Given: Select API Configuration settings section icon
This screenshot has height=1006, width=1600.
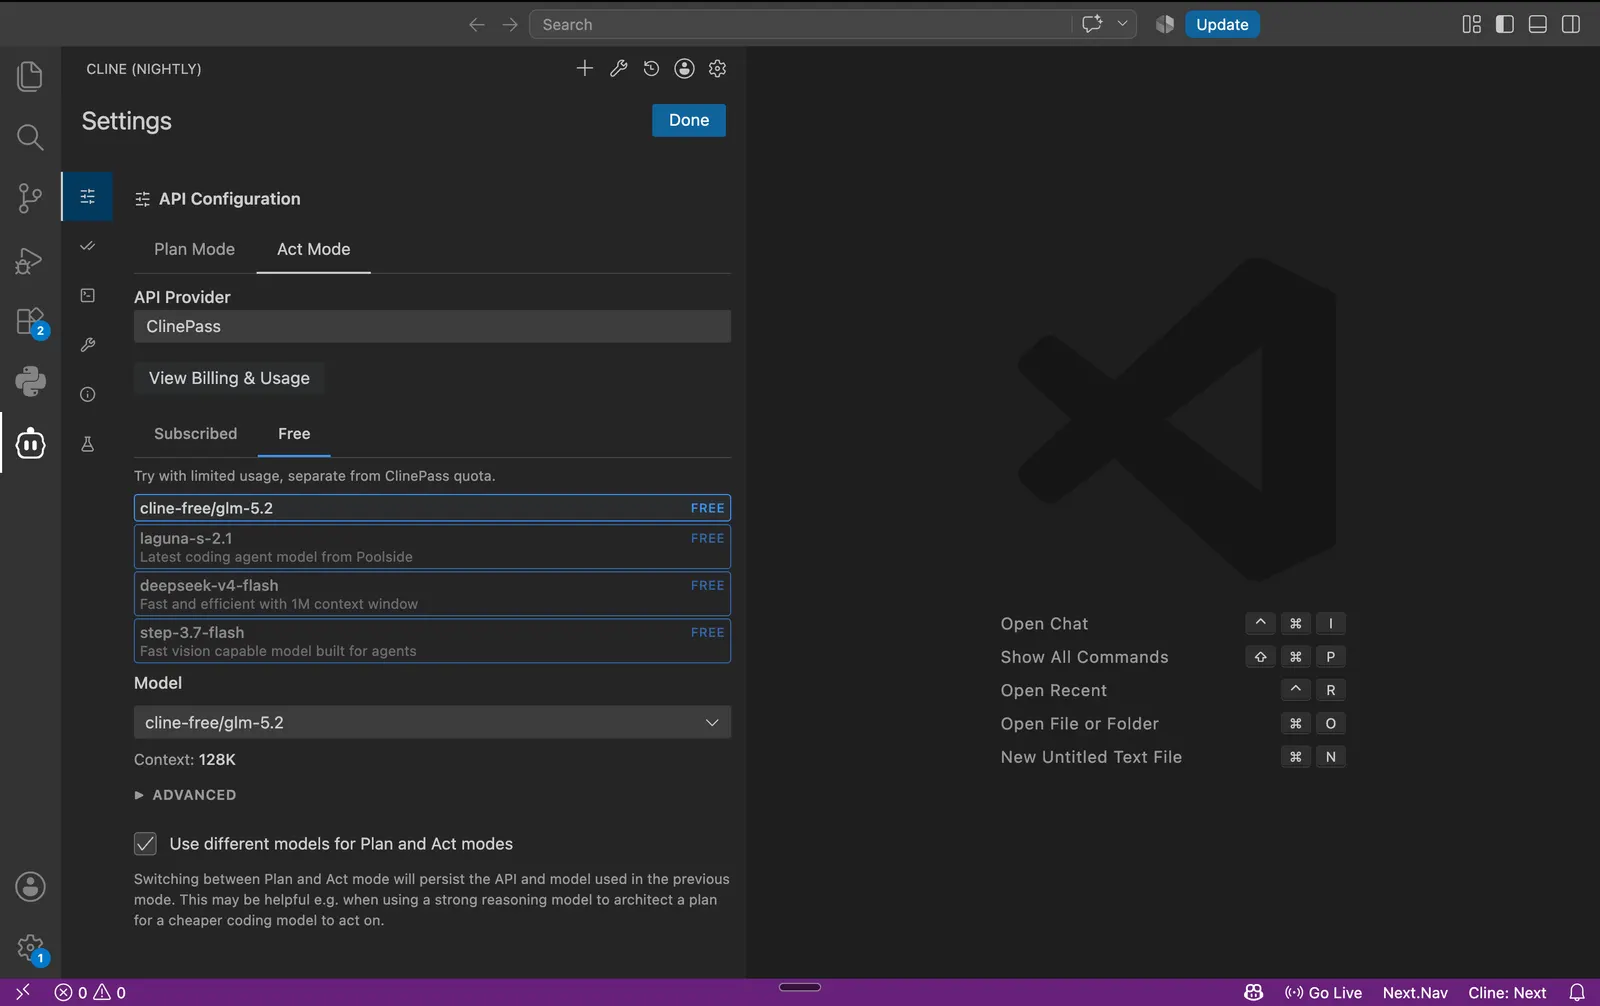Looking at the screenshot, I should [88, 197].
